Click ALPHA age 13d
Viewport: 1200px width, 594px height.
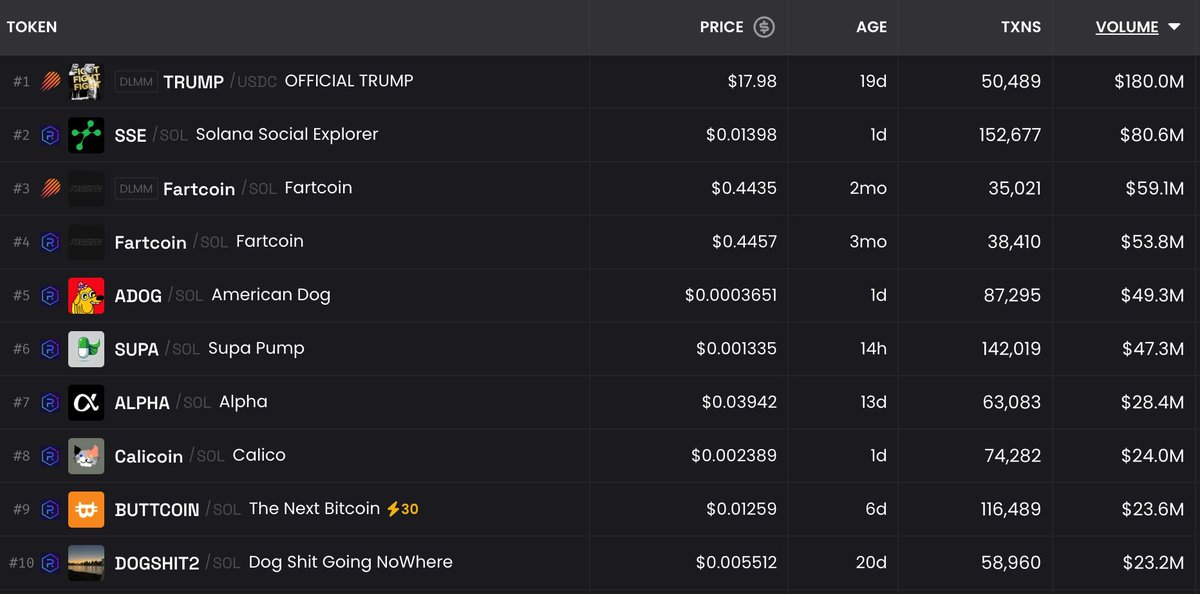874,403
